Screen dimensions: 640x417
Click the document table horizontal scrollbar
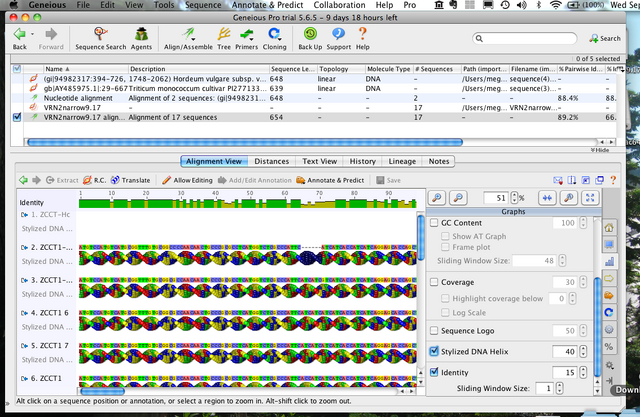(x=245, y=142)
